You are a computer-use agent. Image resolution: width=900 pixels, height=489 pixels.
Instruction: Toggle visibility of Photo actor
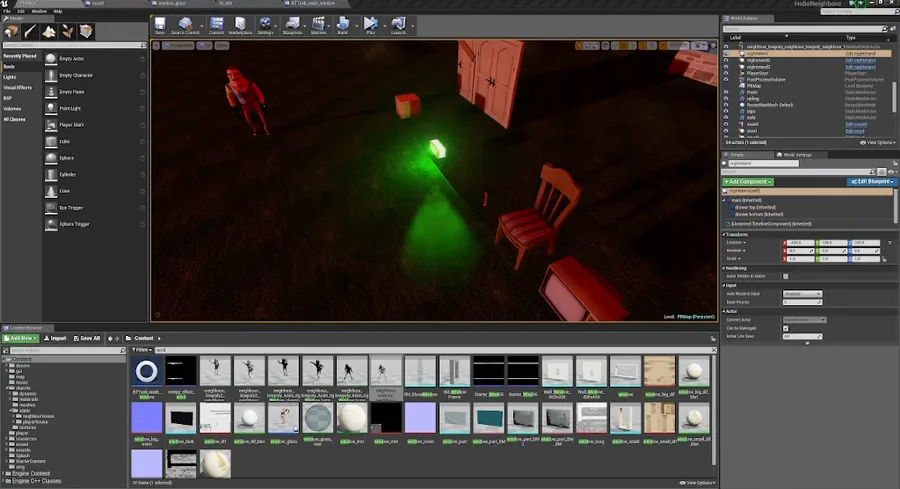coord(726,92)
